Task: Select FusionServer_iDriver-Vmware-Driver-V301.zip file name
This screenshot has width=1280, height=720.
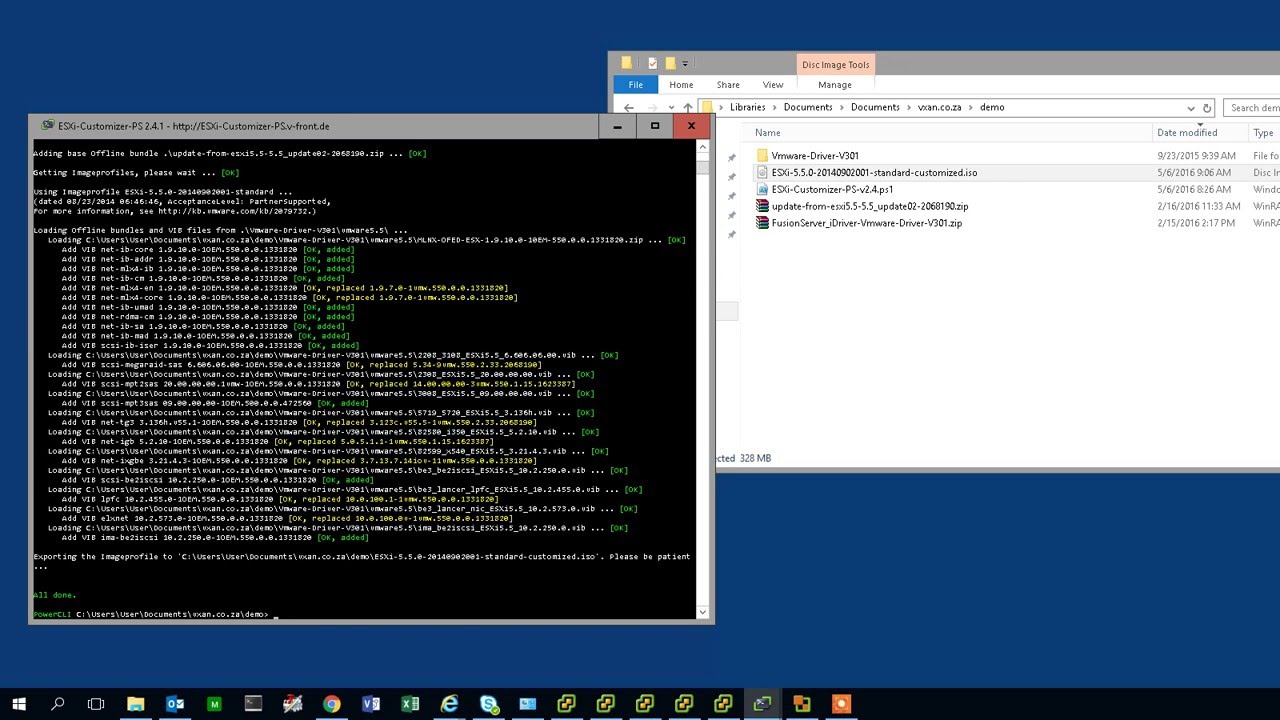Action: (867, 223)
